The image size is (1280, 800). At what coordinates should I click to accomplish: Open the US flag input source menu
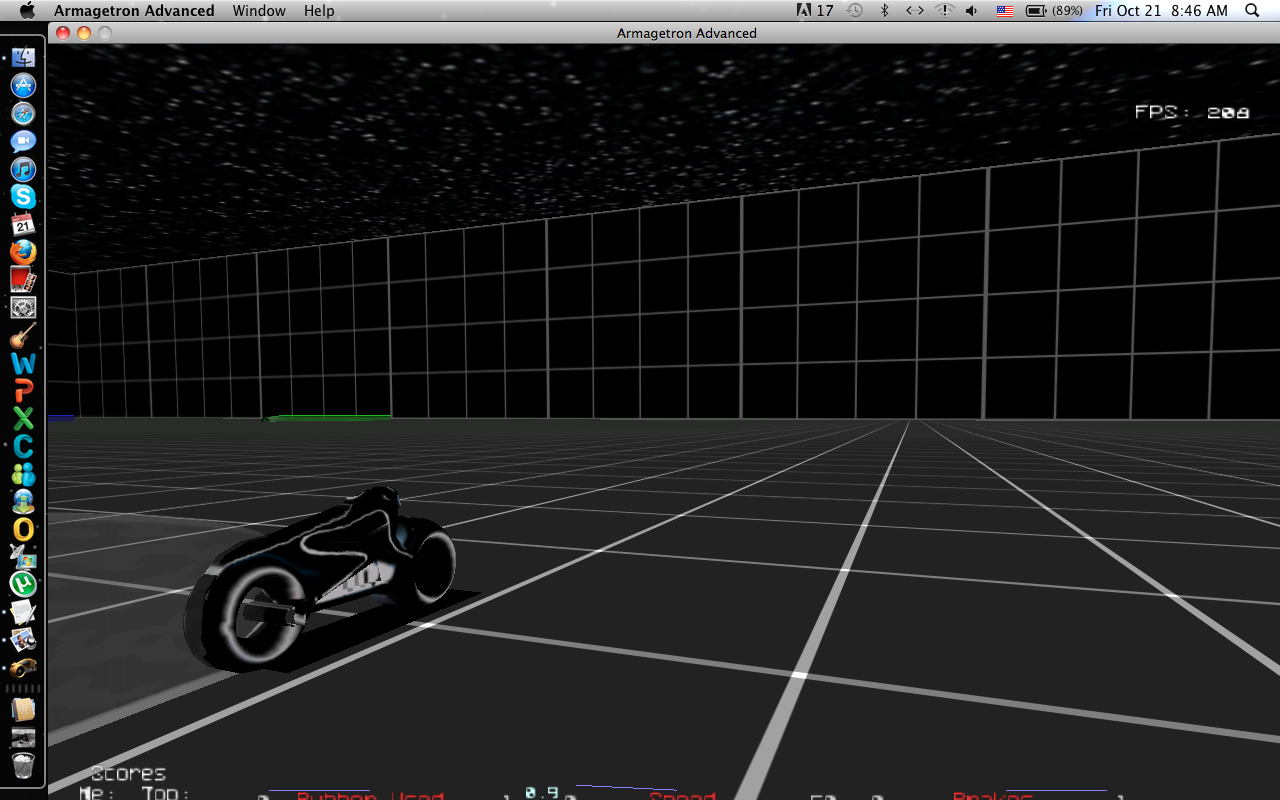click(1004, 11)
